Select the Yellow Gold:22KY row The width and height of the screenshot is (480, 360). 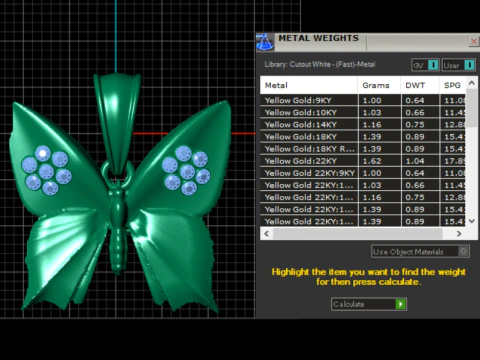(x=363, y=161)
